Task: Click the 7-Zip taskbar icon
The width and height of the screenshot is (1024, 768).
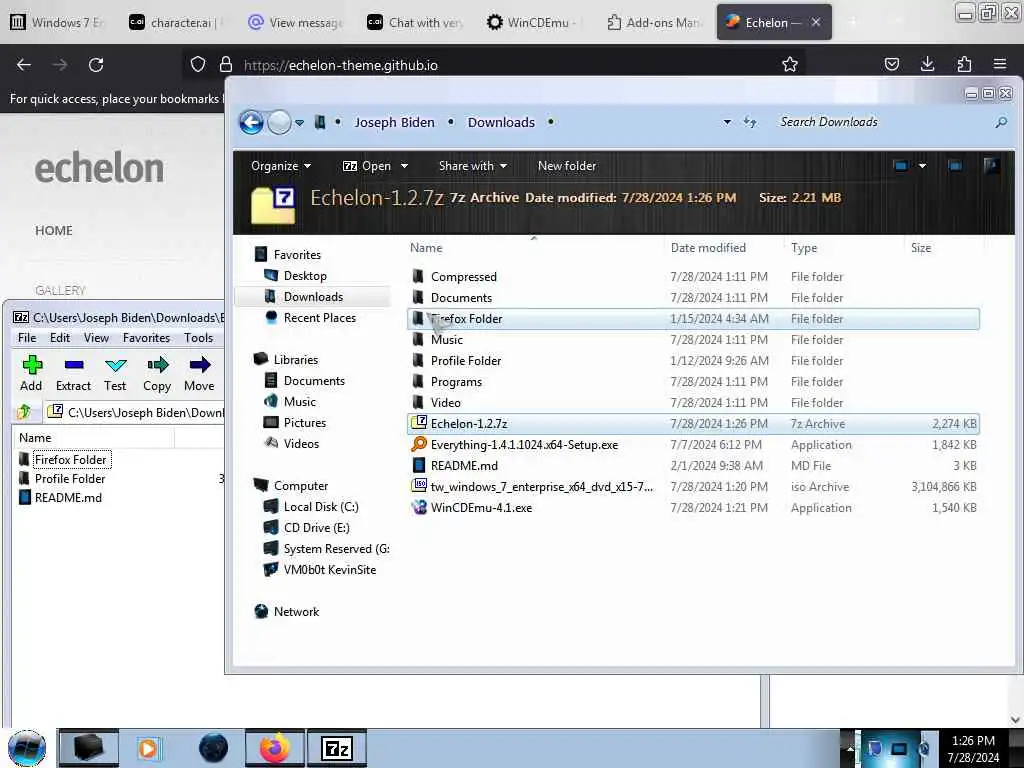Action: (337, 748)
